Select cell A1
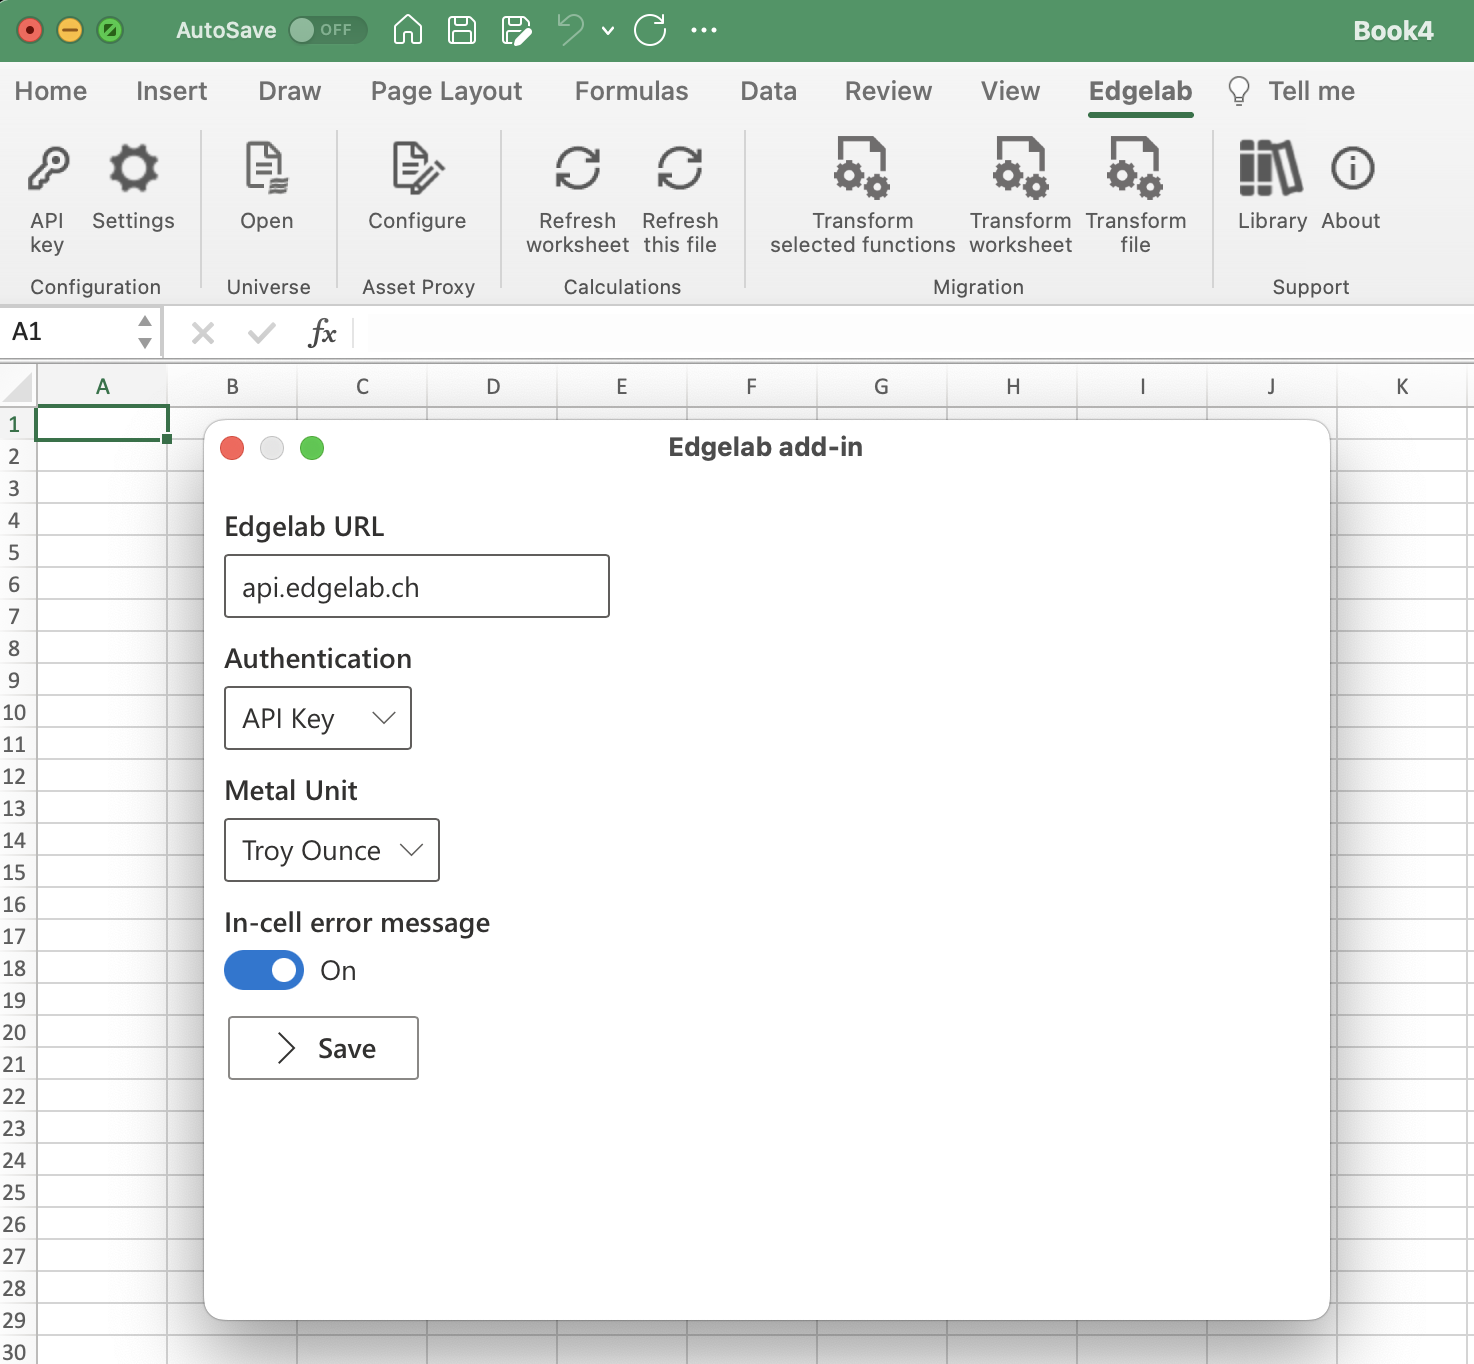This screenshot has height=1364, width=1474. [x=102, y=423]
